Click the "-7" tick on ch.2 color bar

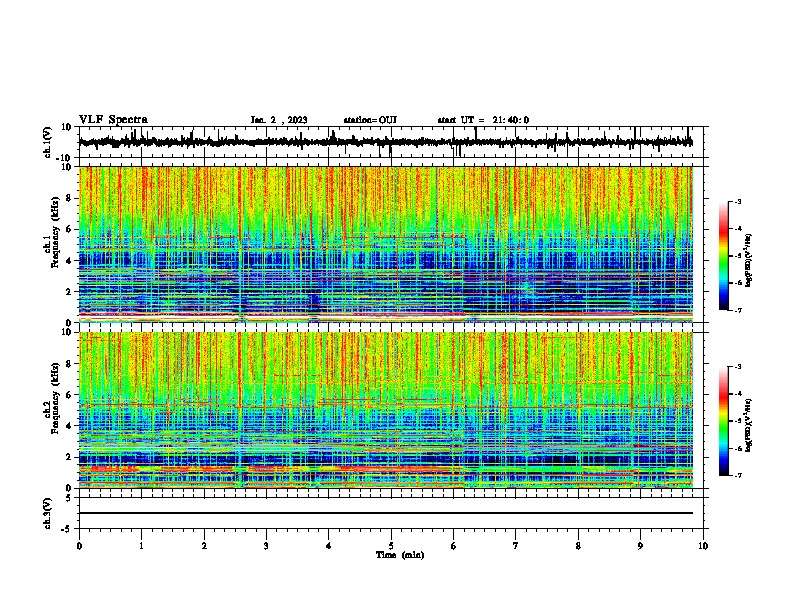737,475
